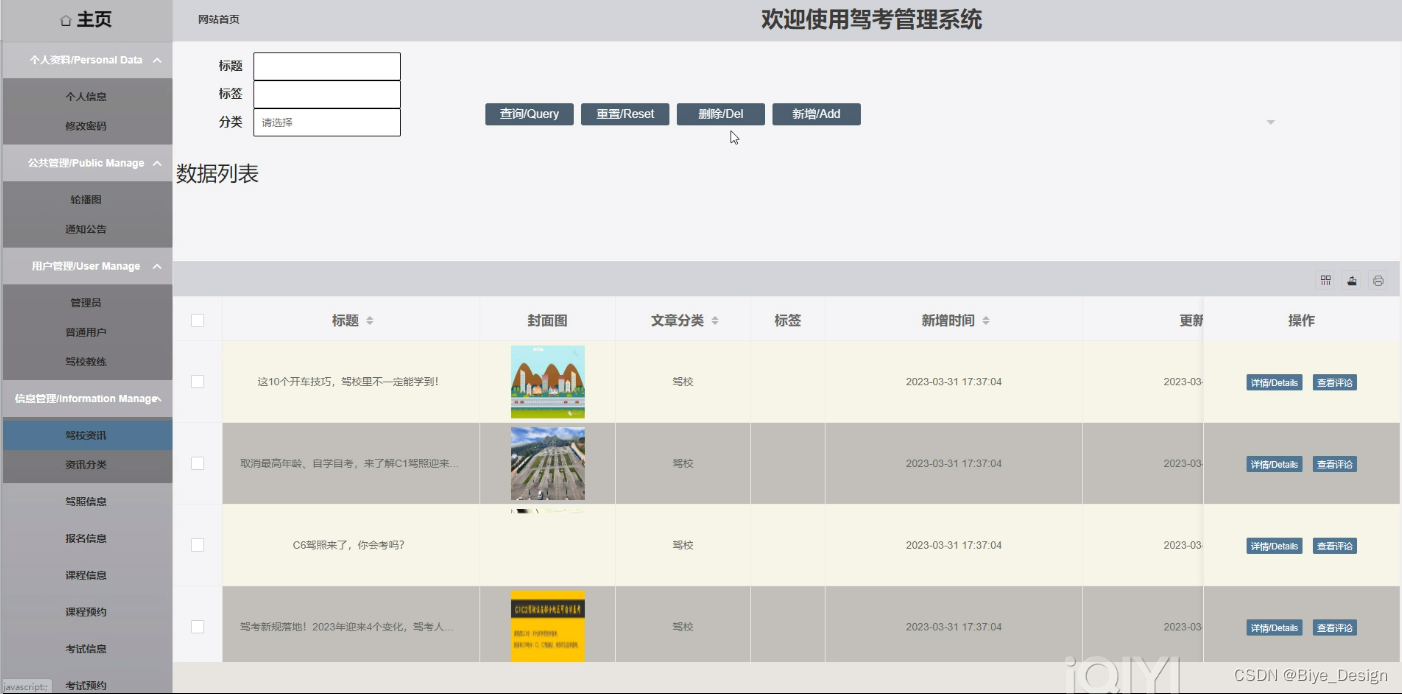Viewport: 1402px width, 694px height.
Task: Open the 分类 请选择 dropdown
Action: (327, 122)
